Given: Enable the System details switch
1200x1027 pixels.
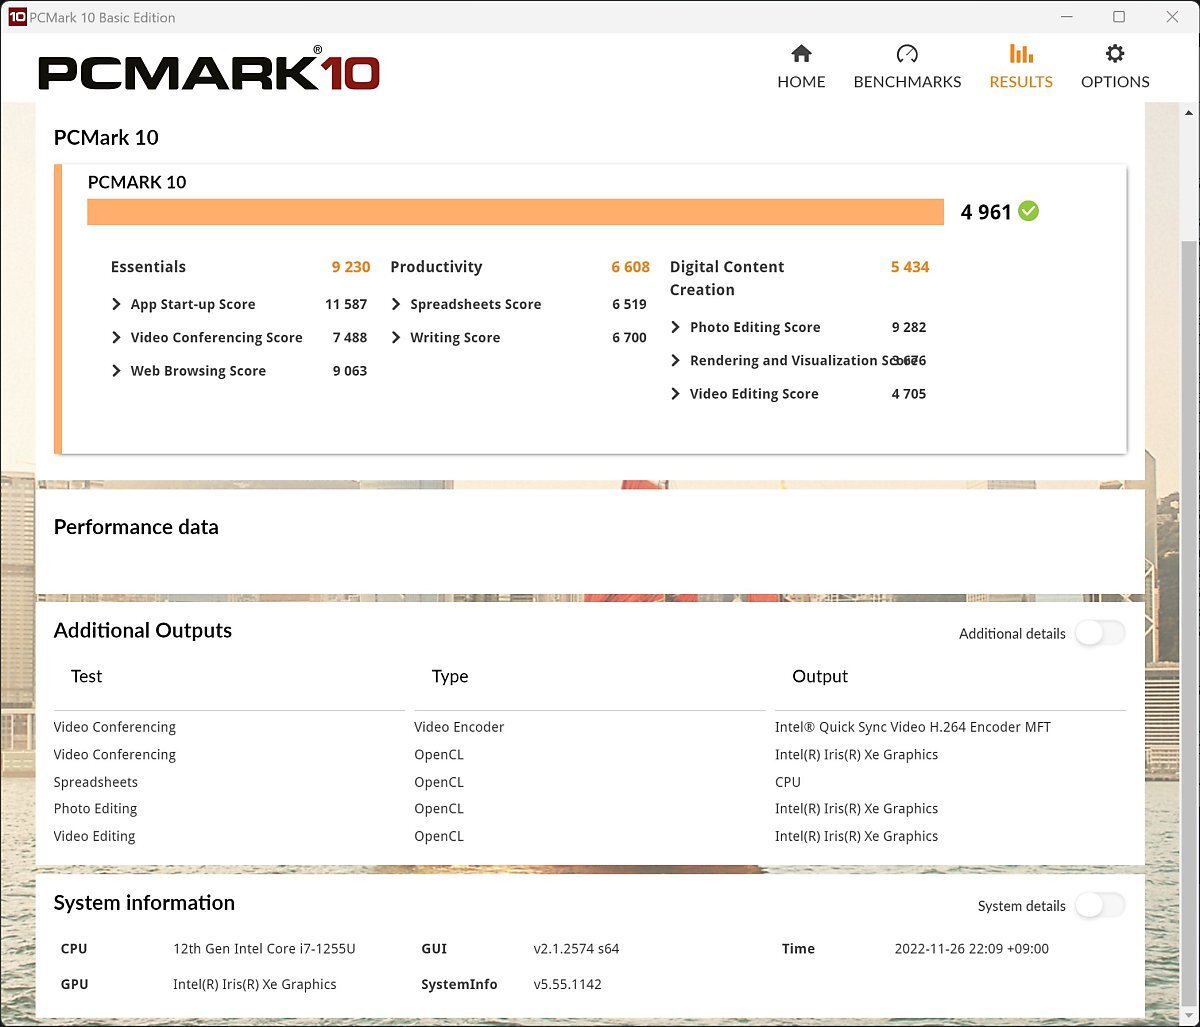Looking at the screenshot, I should pyautogui.click(x=1100, y=905).
